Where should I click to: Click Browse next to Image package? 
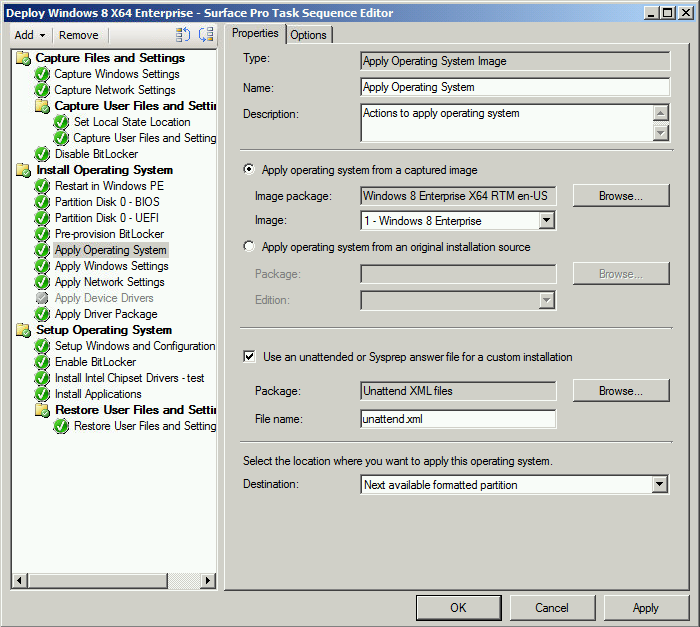click(621, 196)
